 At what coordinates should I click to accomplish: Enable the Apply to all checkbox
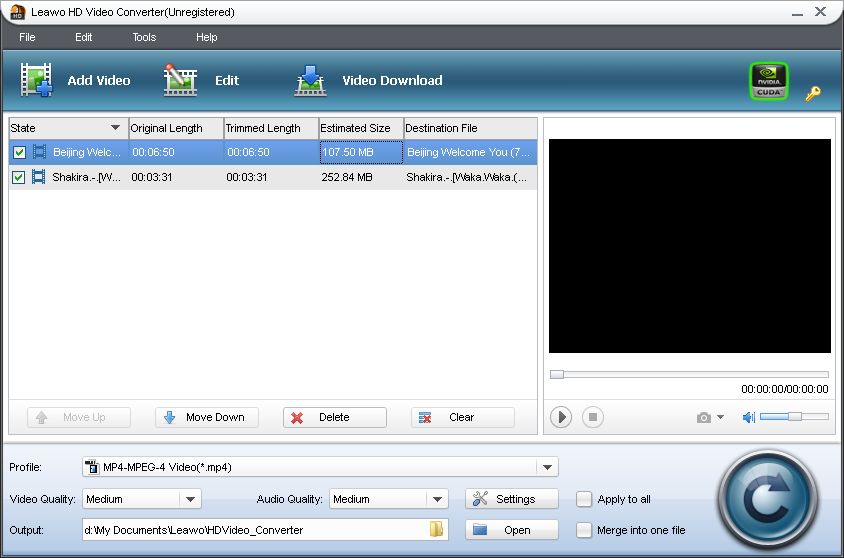[583, 499]
